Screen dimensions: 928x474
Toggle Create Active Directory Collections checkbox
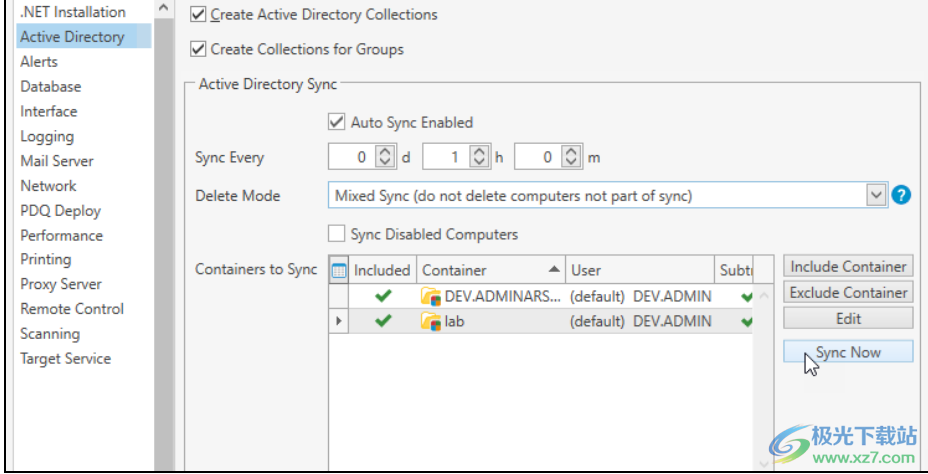point(198,14)
